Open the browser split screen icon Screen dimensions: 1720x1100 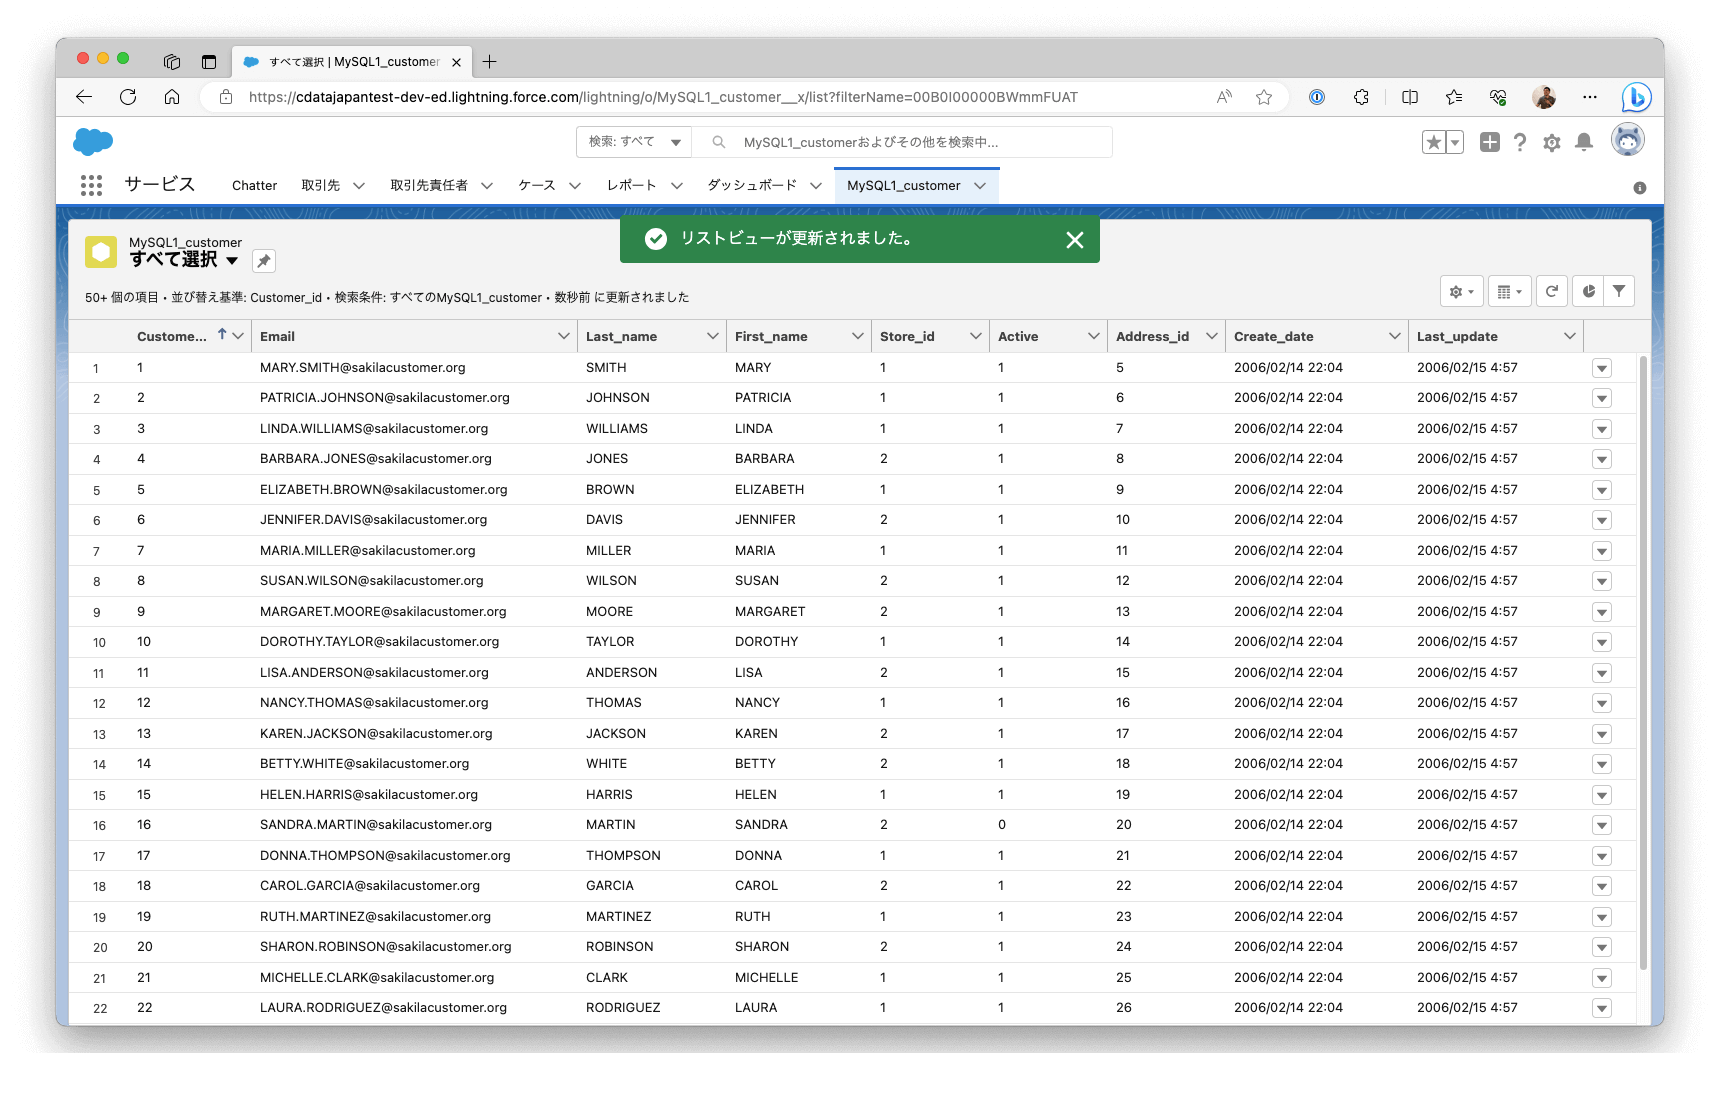pyautogui.click(x=1410, y=97)
